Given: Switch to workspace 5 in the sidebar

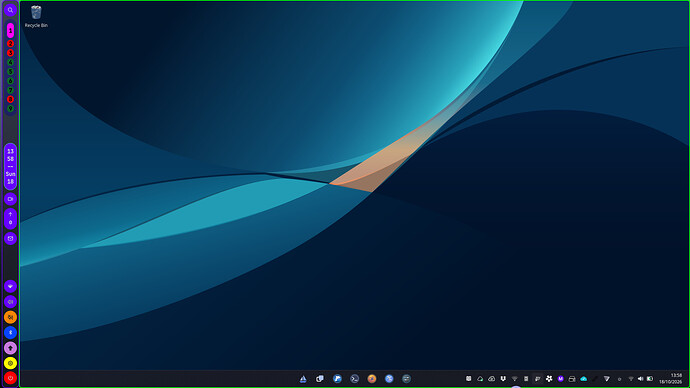Looking at the screenshot, I should 10,71.
